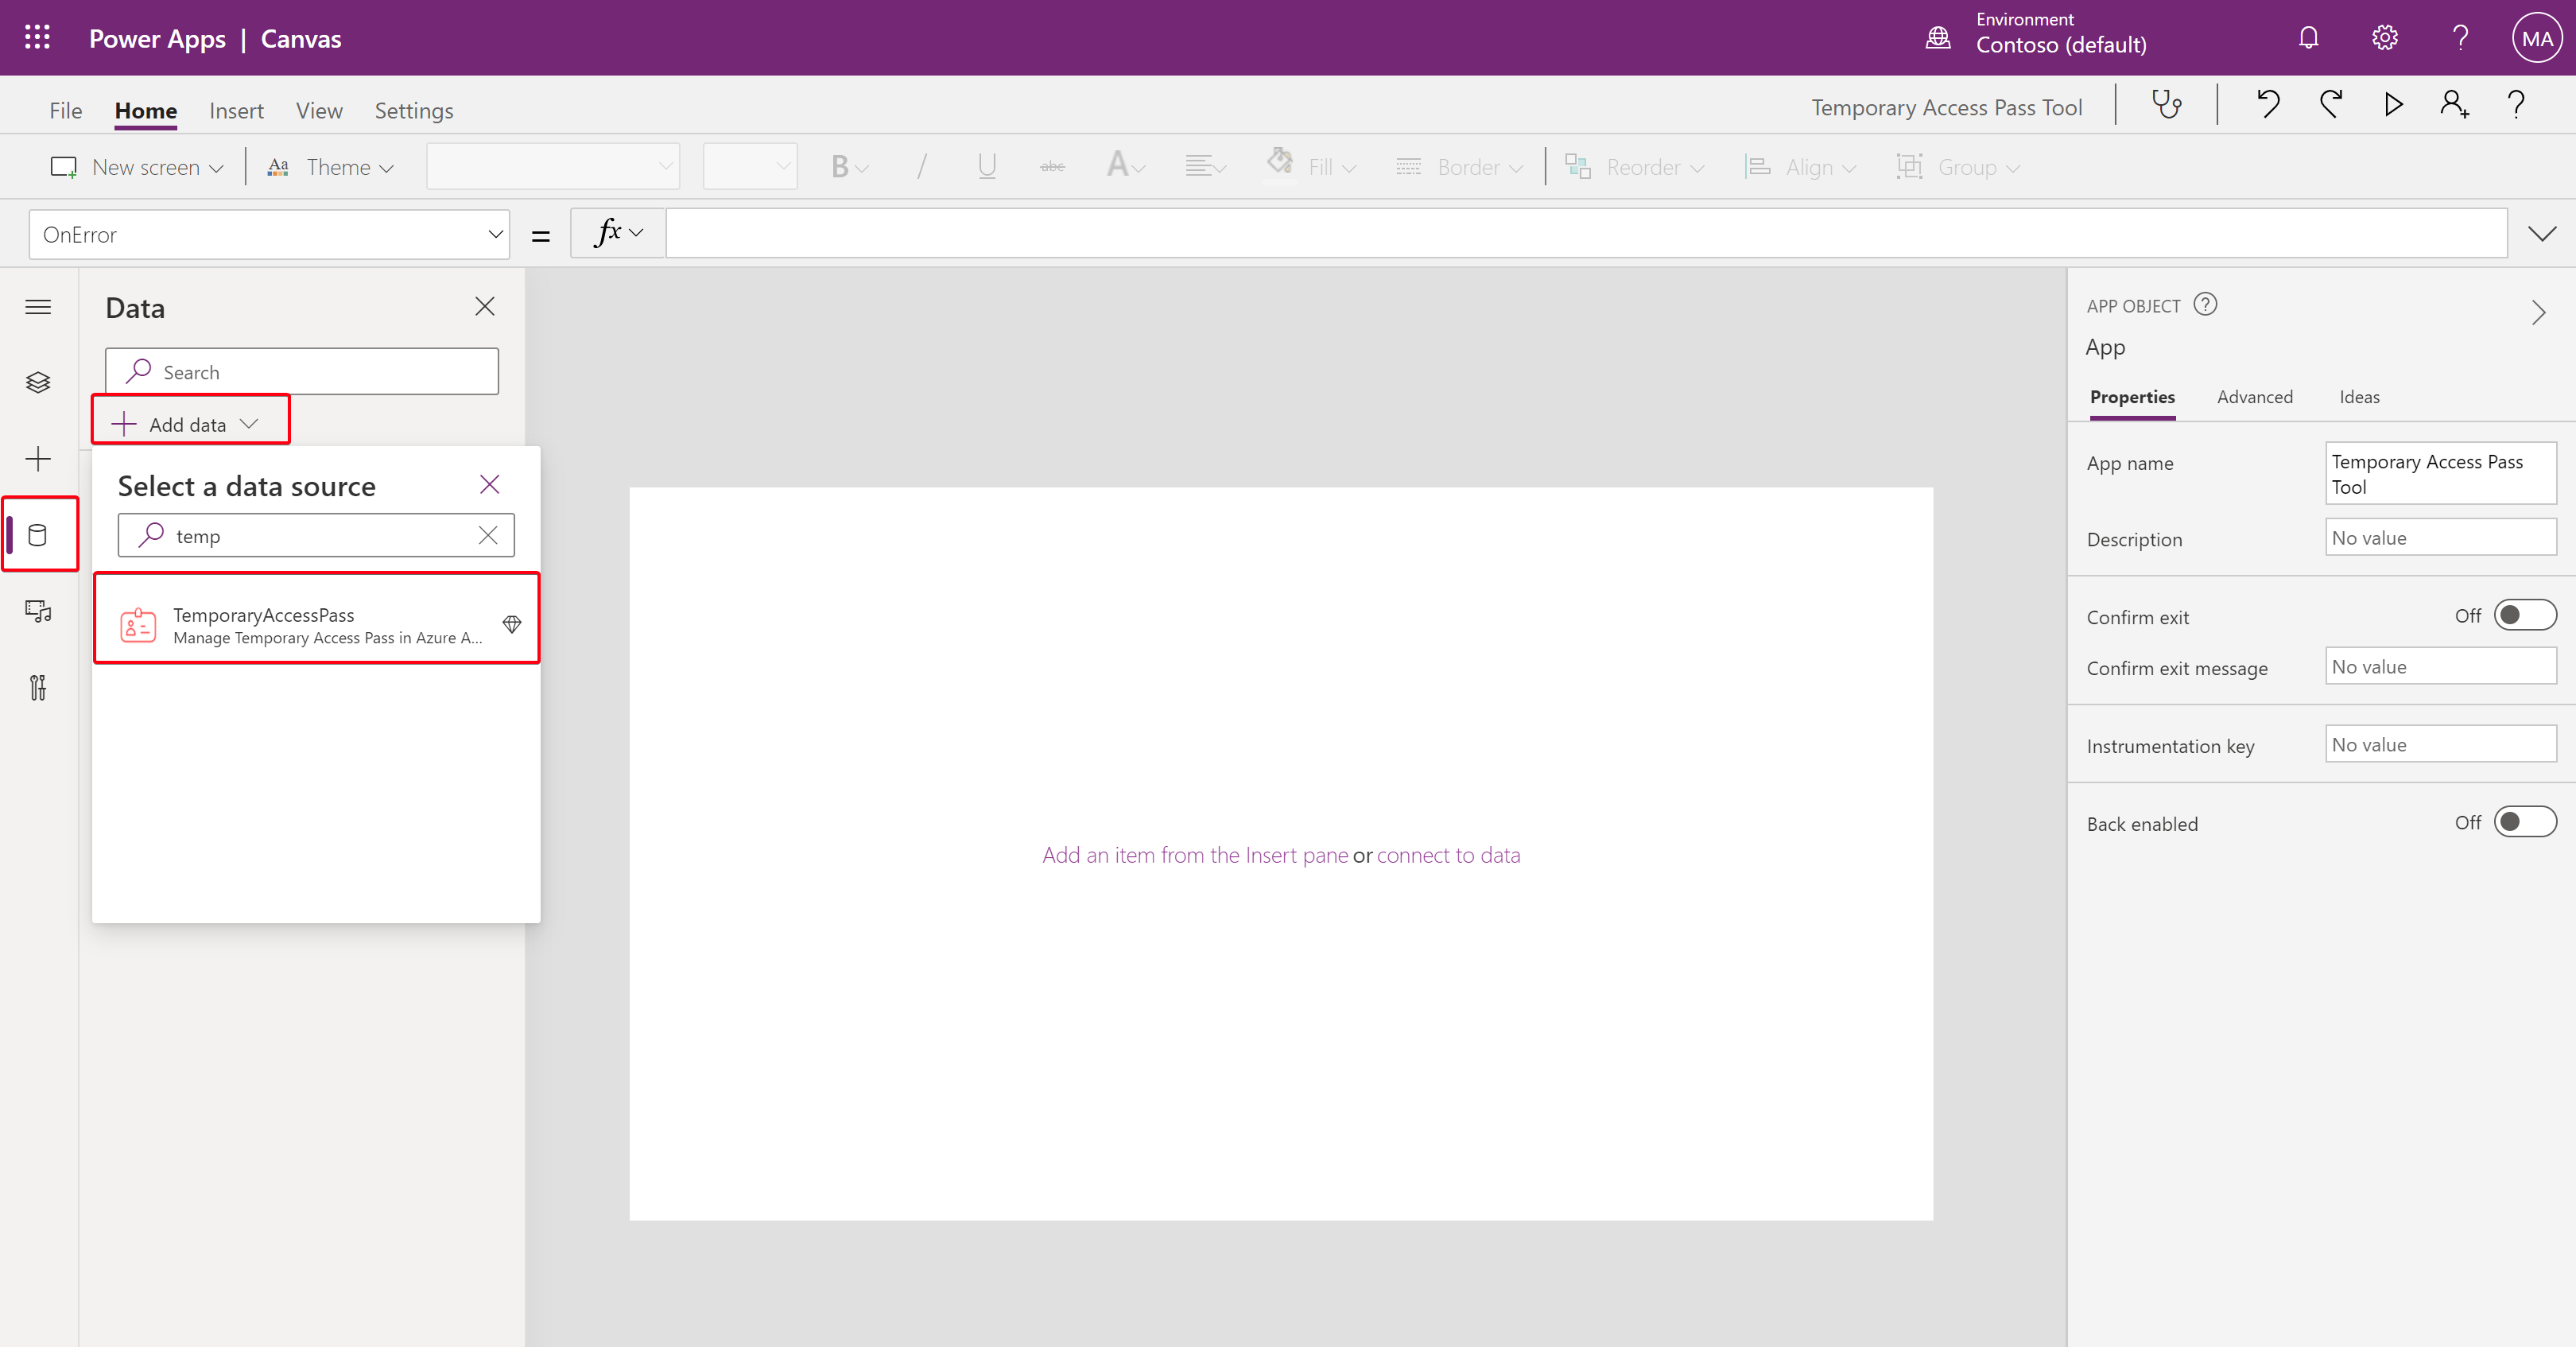The height and width of the screenshot is (1347, 2576).
Task: Switch to the Advanced tab
Action: coord(2254,397)
